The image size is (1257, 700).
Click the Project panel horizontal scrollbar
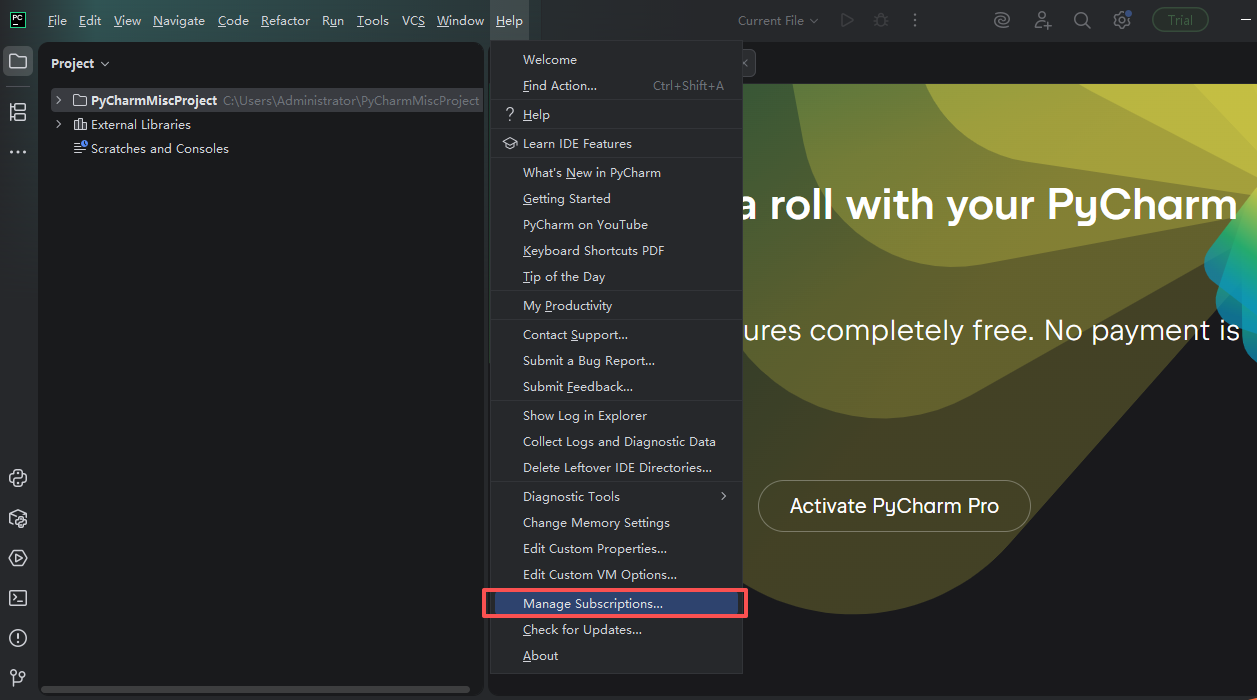pyautogui.click(x=255, y=689)
